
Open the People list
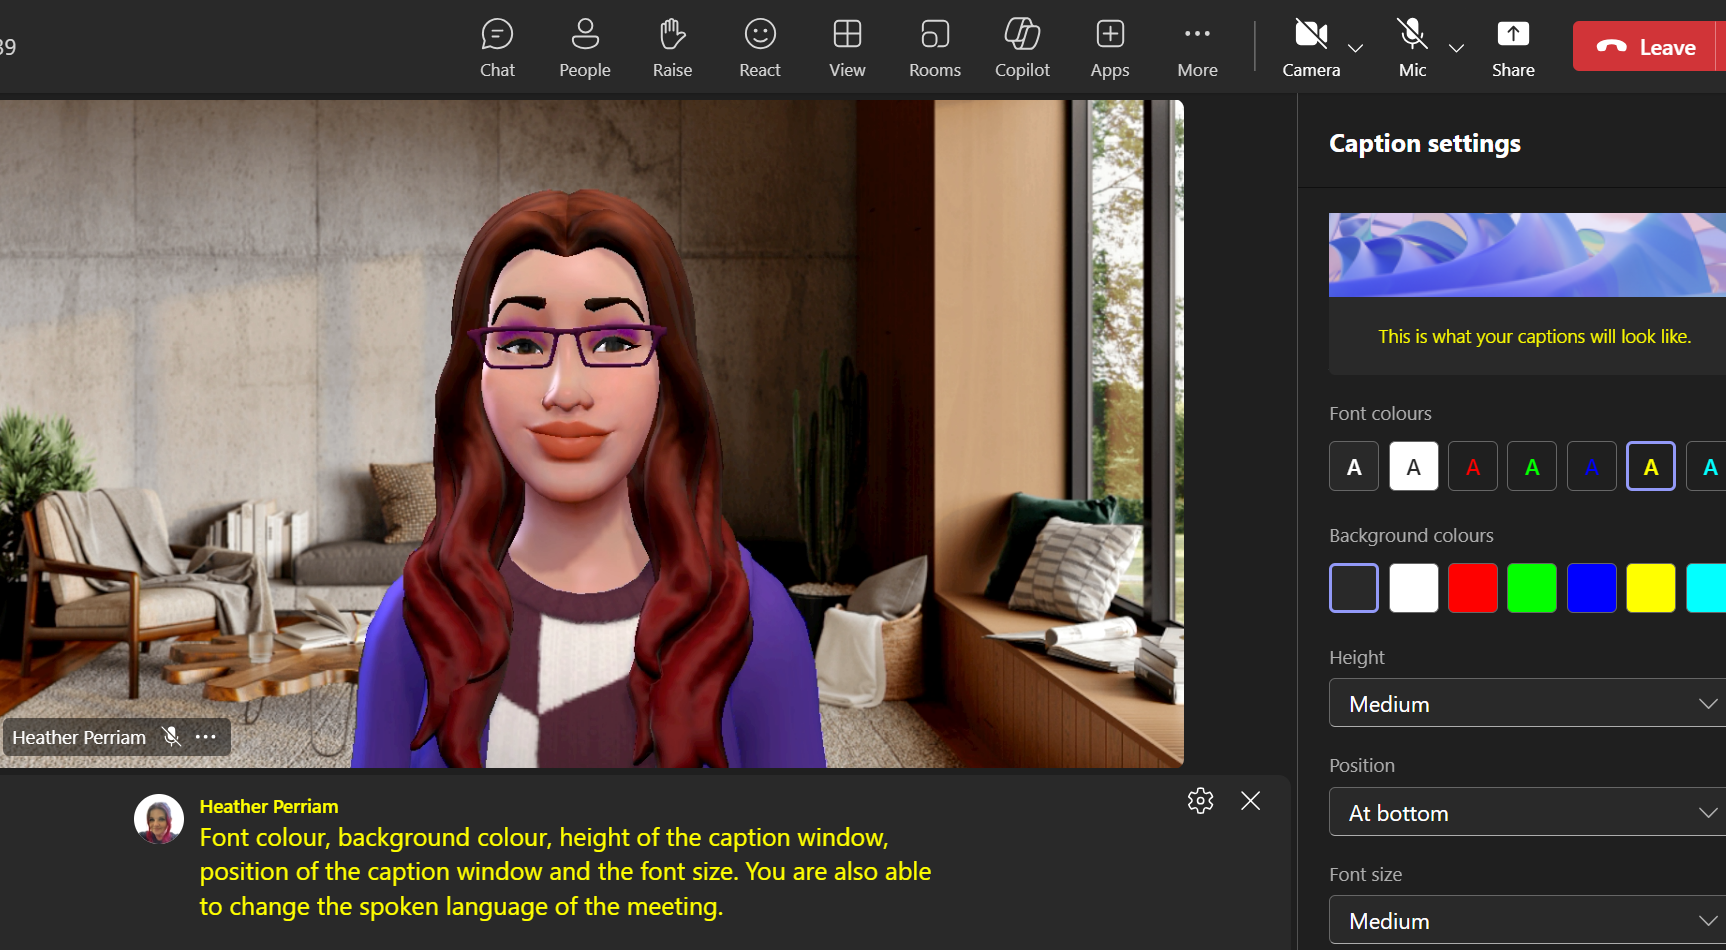[x=584, y=46]
